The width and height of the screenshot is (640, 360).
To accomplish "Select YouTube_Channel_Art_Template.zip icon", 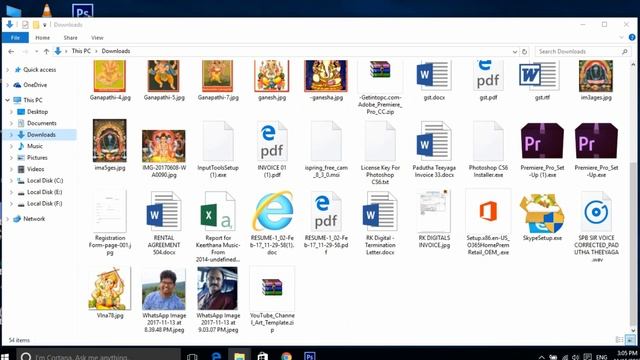I will click(x=272, y=289).
